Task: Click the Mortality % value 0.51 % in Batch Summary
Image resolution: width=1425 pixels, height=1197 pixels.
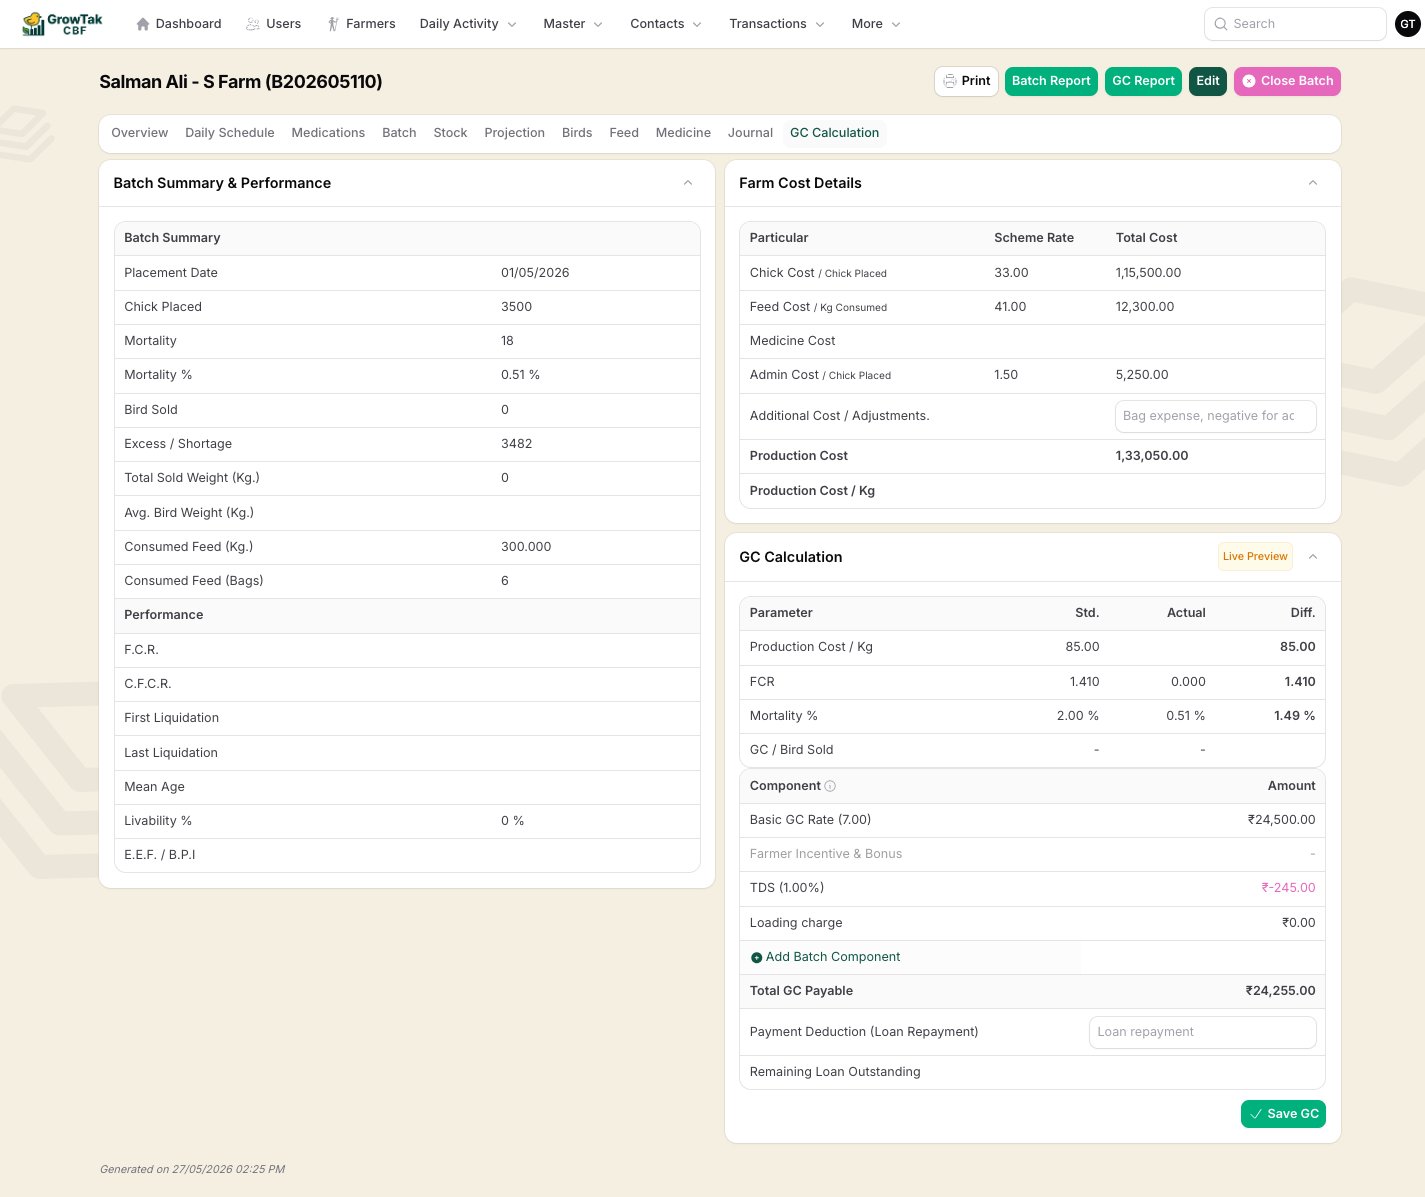Action: [520, 375]
